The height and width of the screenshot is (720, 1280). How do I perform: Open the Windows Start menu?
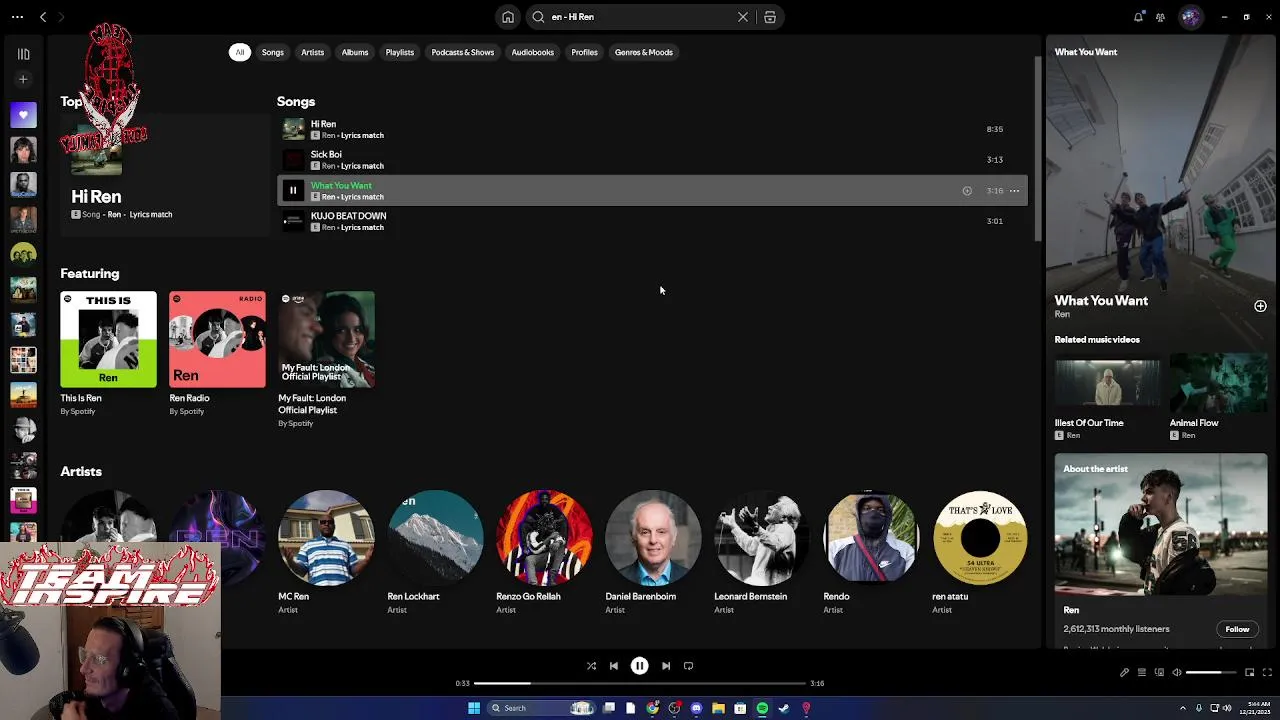click(x=474, y=708)
